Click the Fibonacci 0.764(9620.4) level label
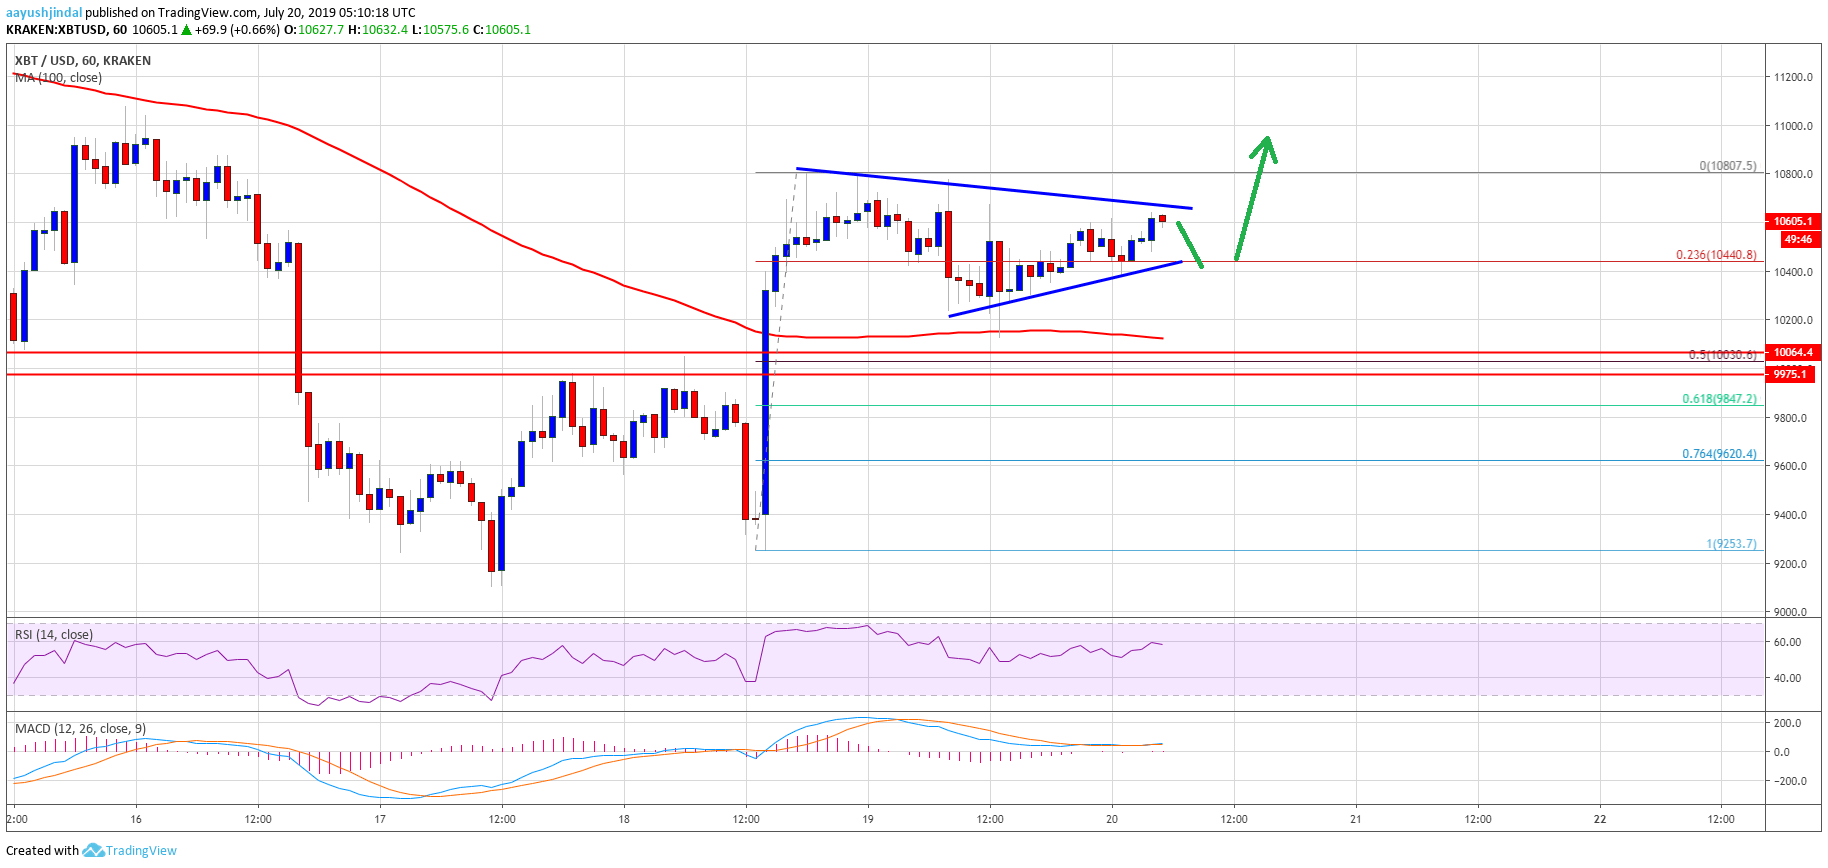 (1719, 454)
